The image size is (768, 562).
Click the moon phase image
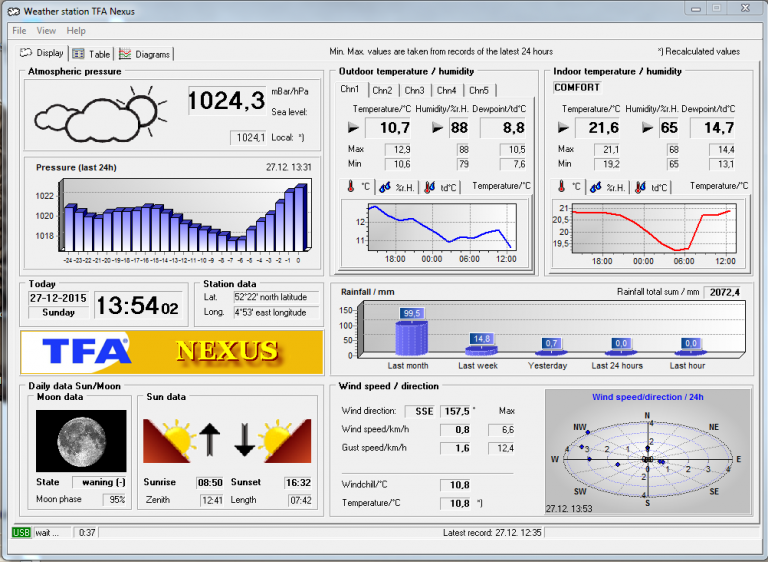click(81, 440)
